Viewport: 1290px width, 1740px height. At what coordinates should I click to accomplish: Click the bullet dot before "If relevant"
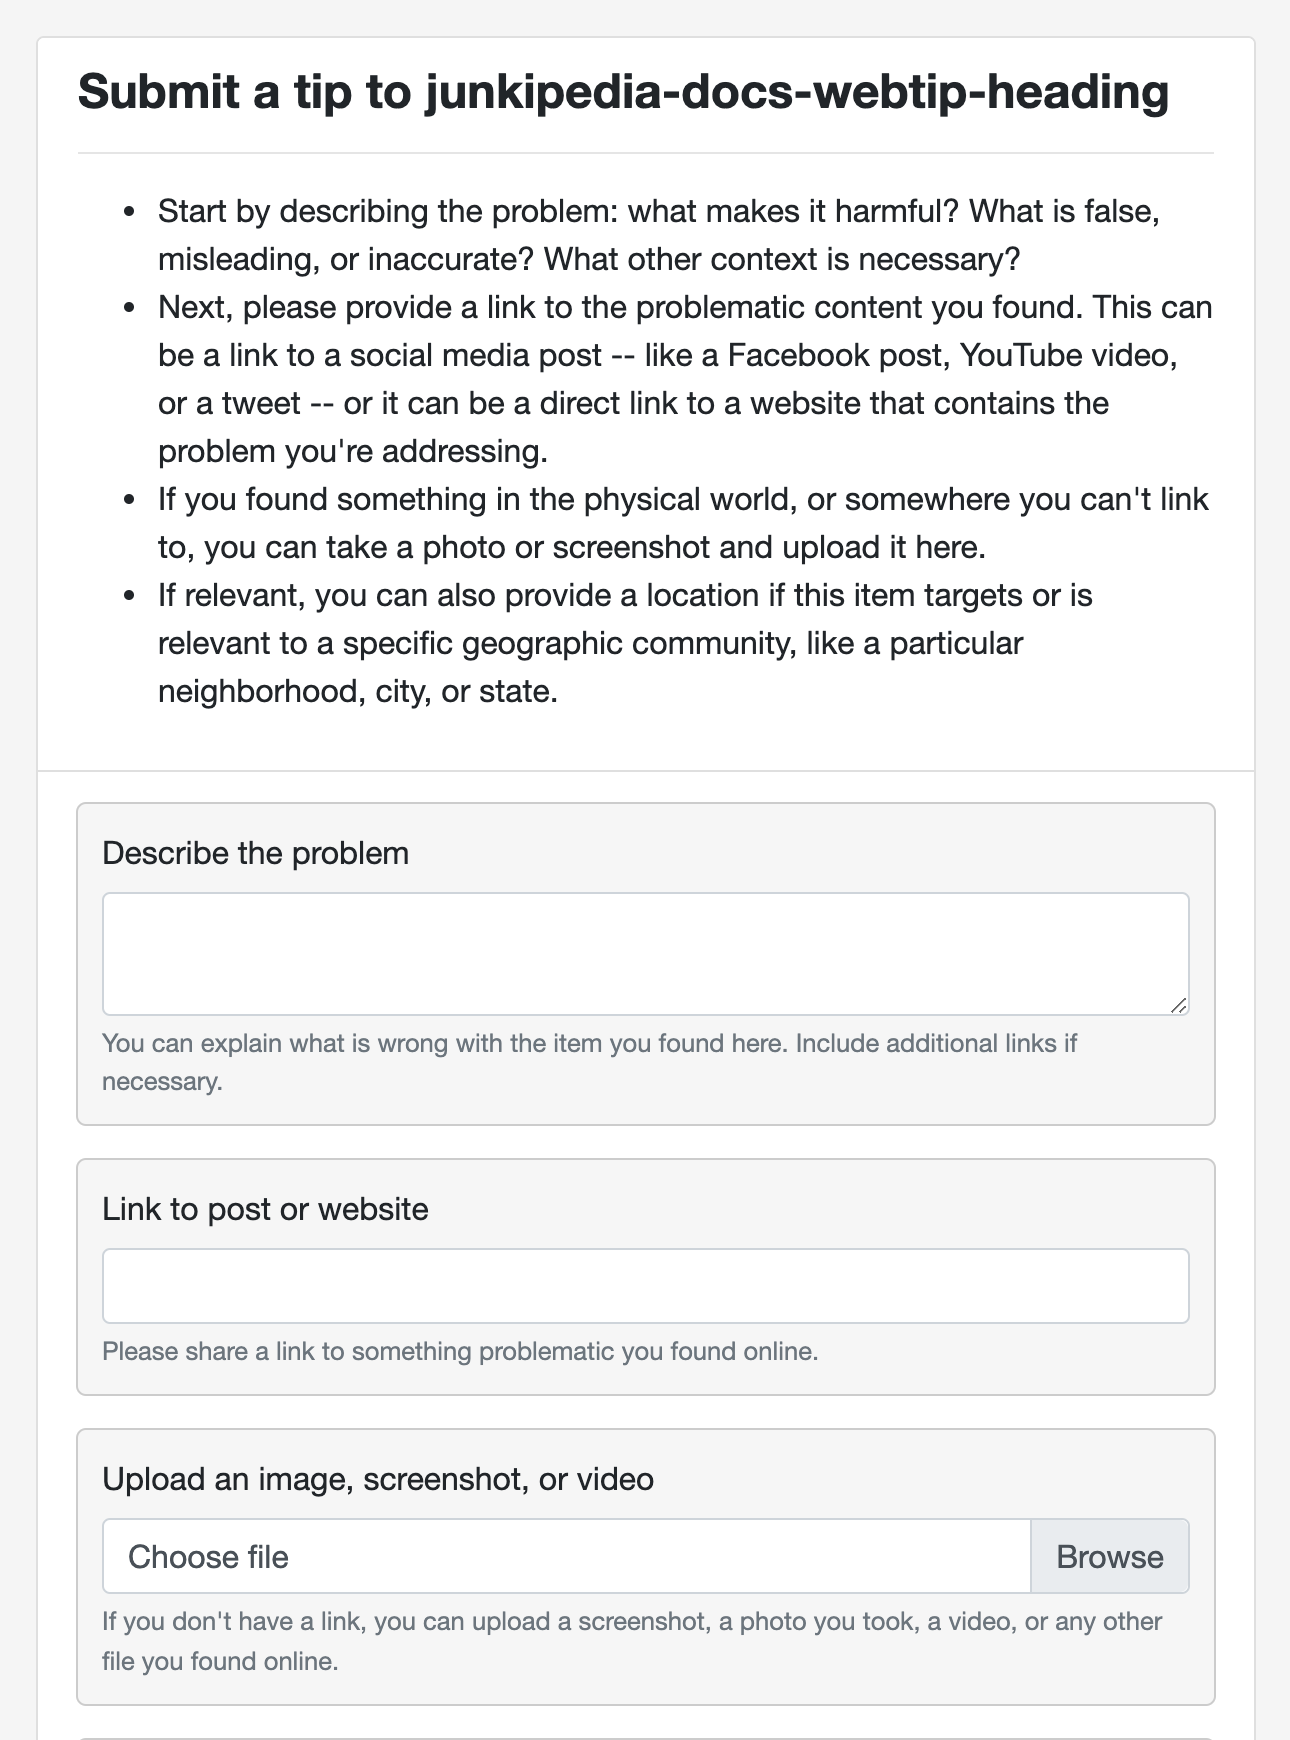pos(129,596)
